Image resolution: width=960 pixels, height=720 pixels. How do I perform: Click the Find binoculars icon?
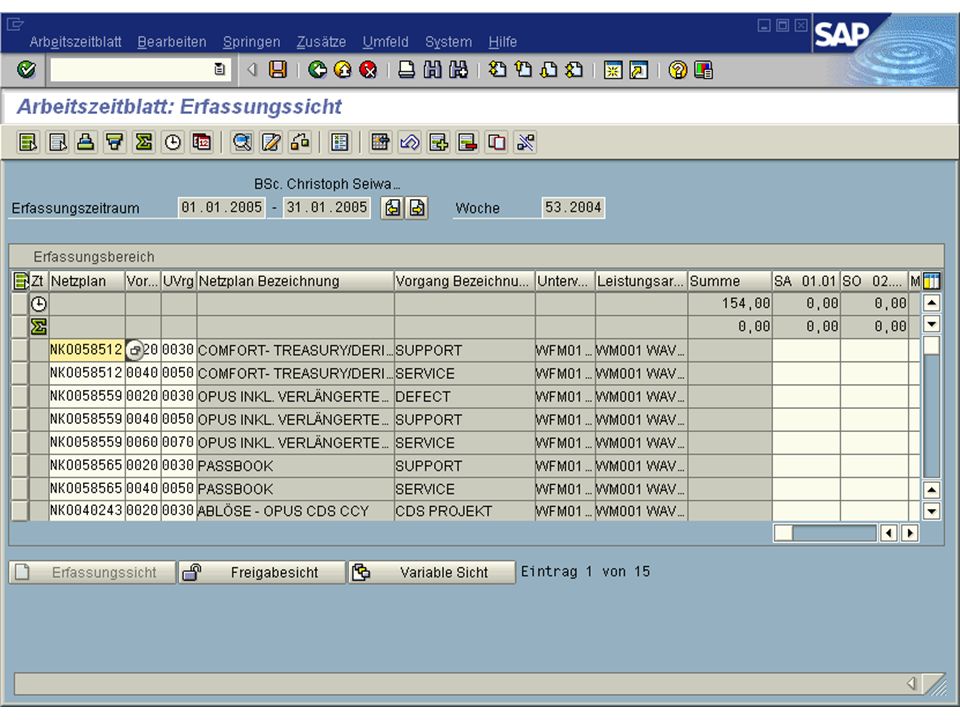(x=432, y=70)
